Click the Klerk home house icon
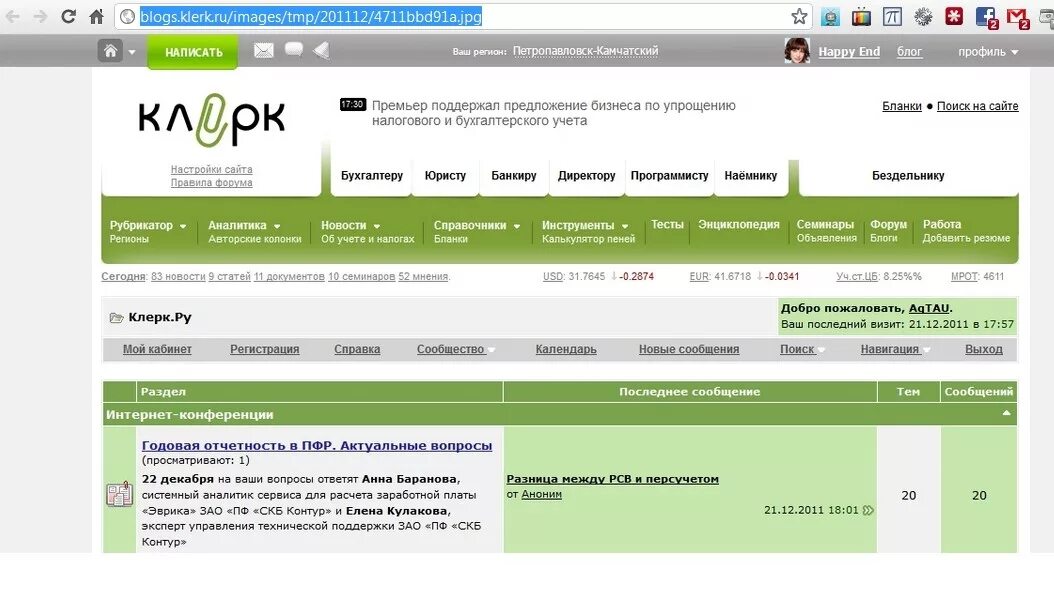1054x610 pixels. point(110,51)
